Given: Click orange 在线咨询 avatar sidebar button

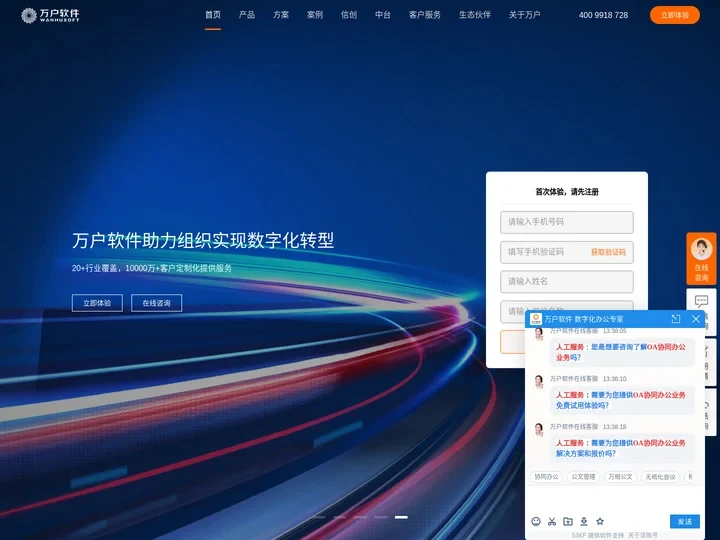Looking at the screenshot, I should (x=701, y=259).
